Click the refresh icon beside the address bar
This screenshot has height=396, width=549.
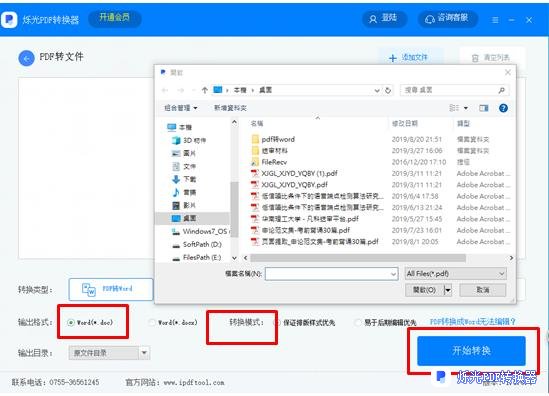click(x=388, y=90)
